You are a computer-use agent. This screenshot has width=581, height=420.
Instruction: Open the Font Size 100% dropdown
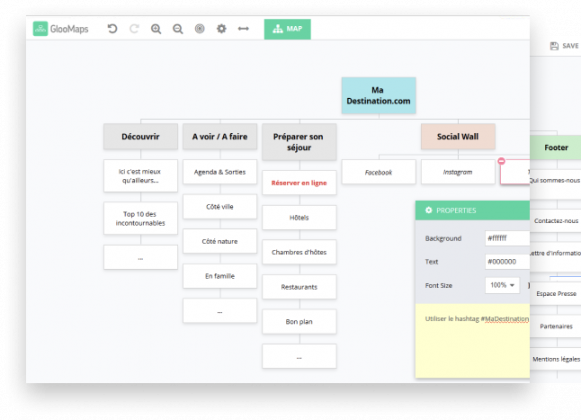502,285
